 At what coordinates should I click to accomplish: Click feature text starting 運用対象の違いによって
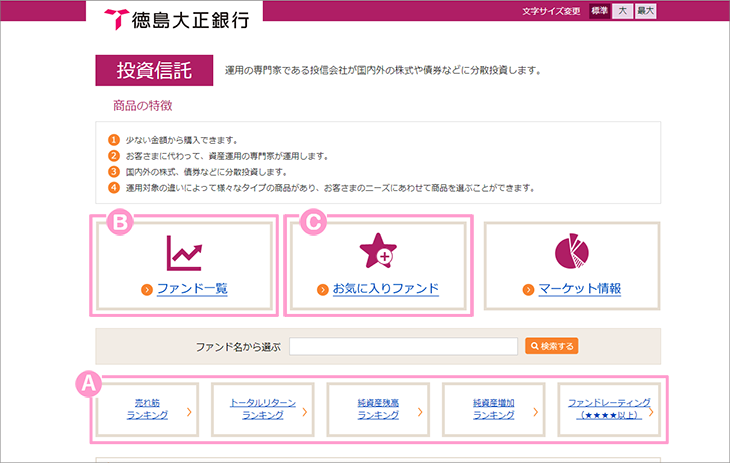(x=330, y=188)
